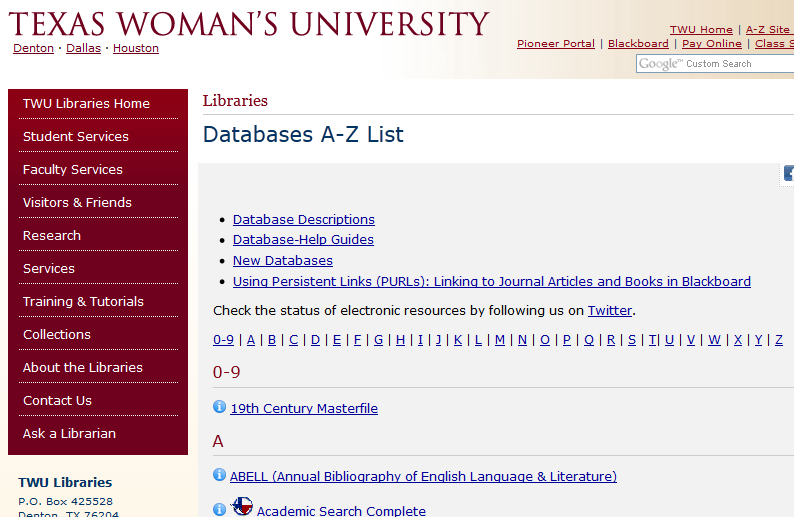The width and height of the screenshot is (794, 517).
Task: Jump to letter K in index
Action: (x=458, y=340)
